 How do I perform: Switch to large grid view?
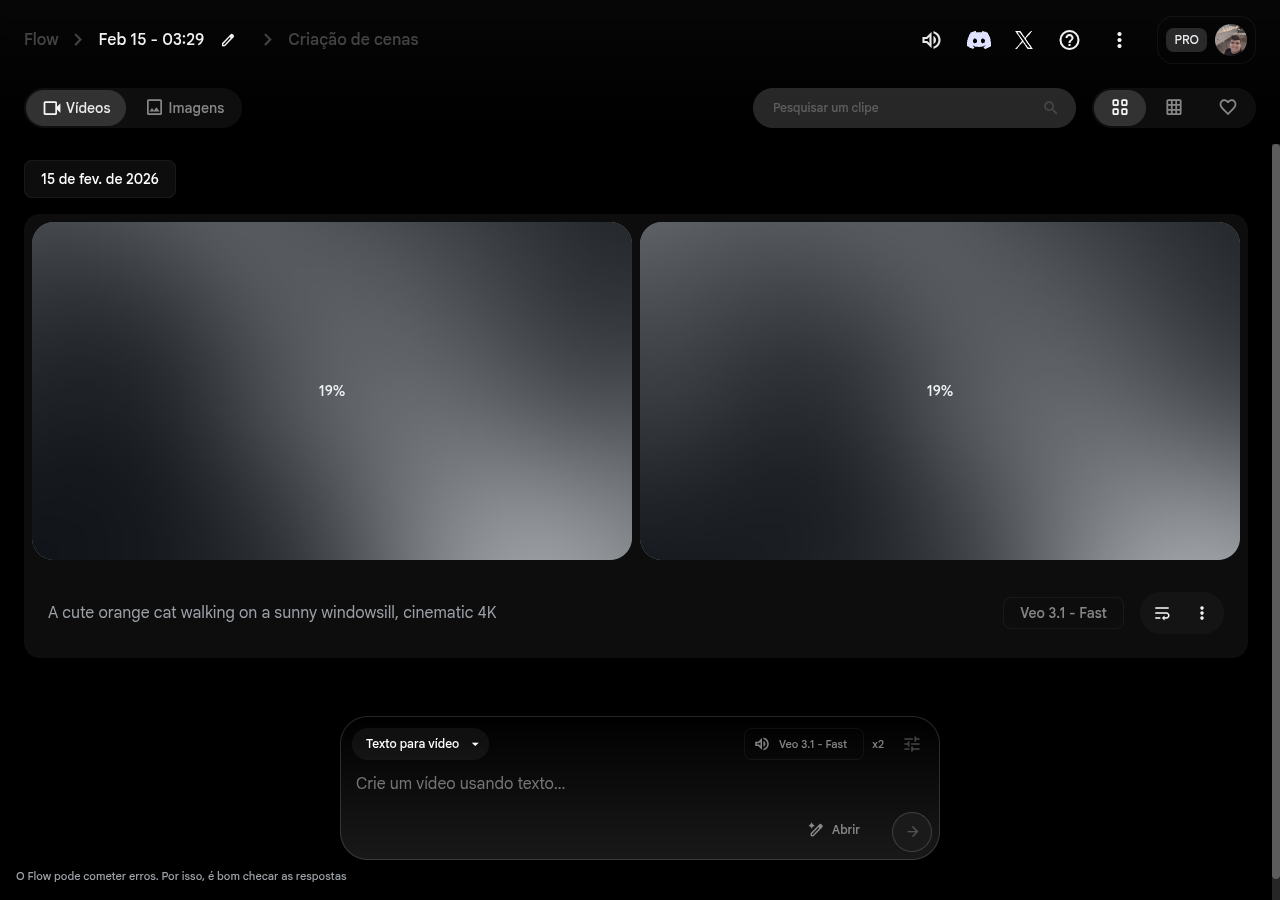[1120, 108]
